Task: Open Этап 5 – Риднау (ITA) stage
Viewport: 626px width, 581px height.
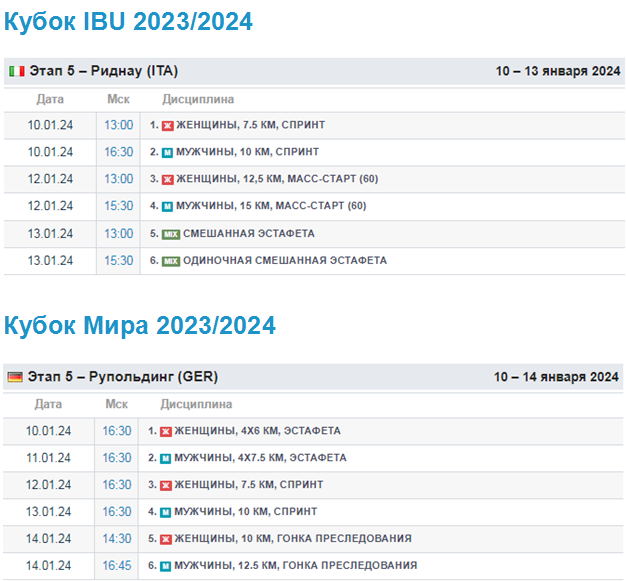Action: [x=104, y=71]
